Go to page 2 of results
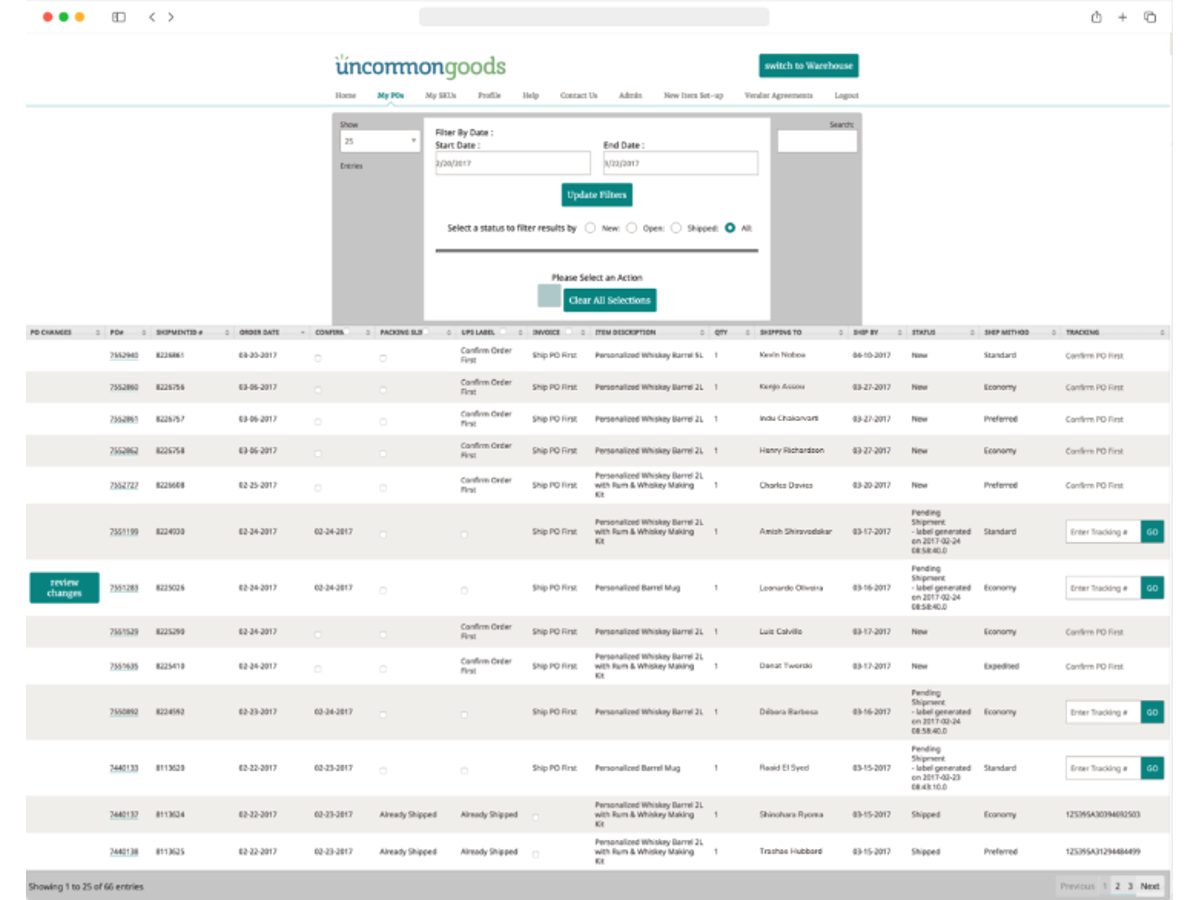The height and width of the screenshot is (900, 1200). coord(1117,886)
